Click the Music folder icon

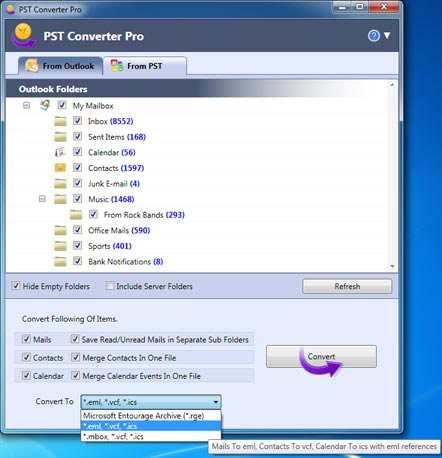point(60,199)
